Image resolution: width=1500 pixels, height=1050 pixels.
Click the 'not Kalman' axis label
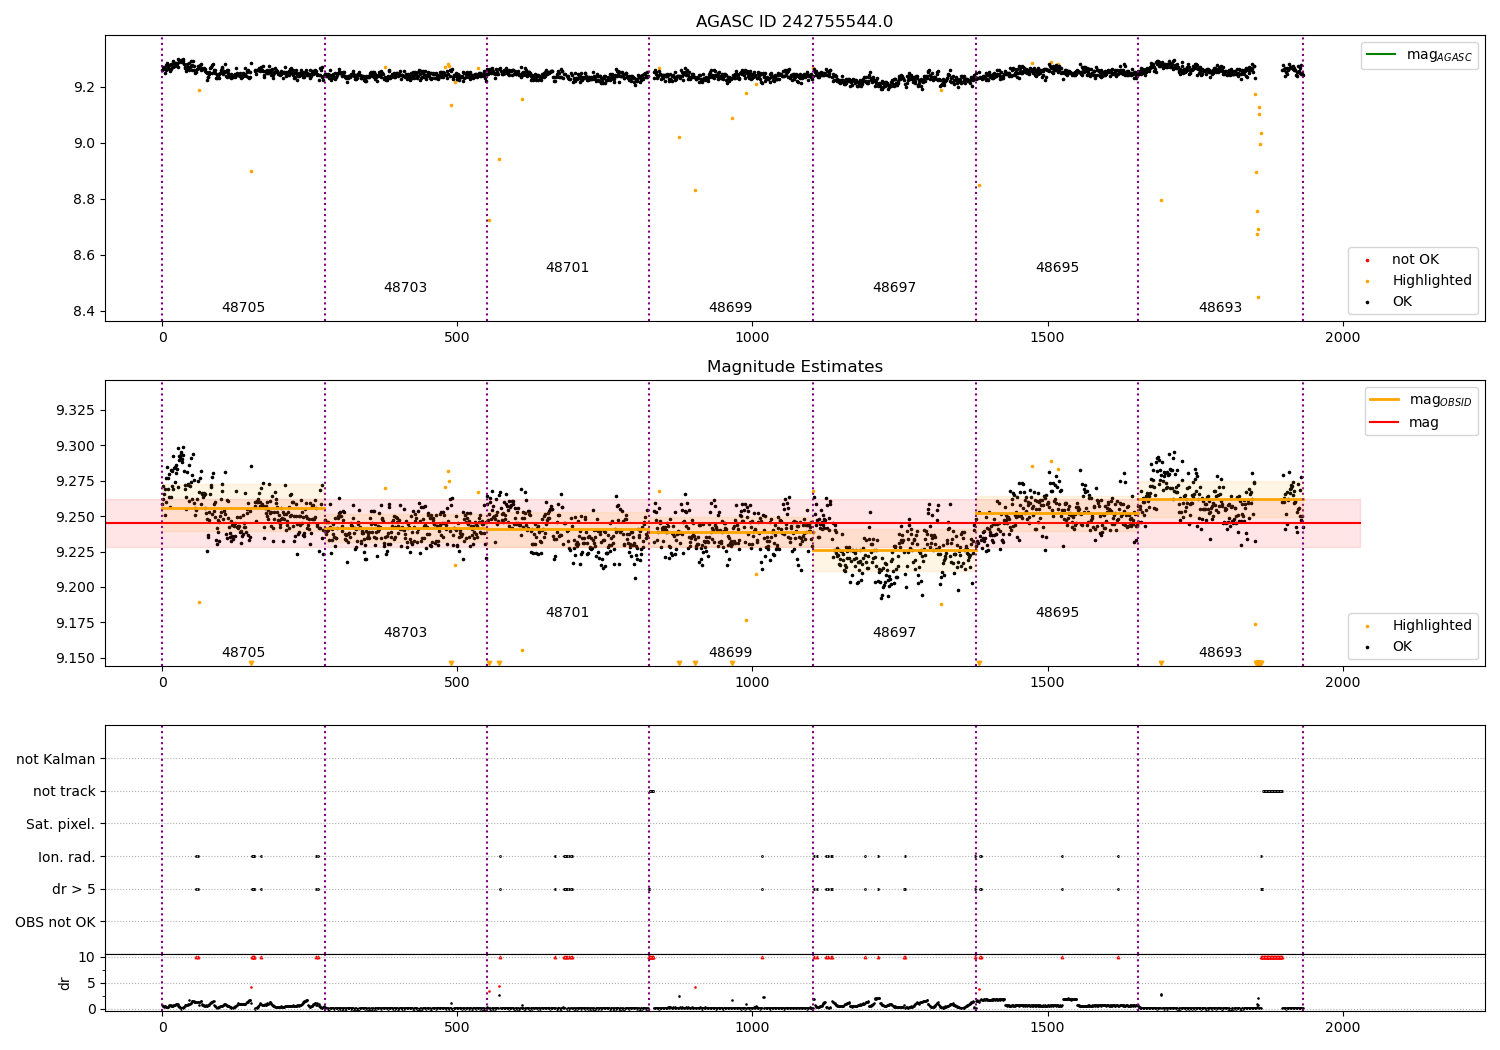click(56, 759)
